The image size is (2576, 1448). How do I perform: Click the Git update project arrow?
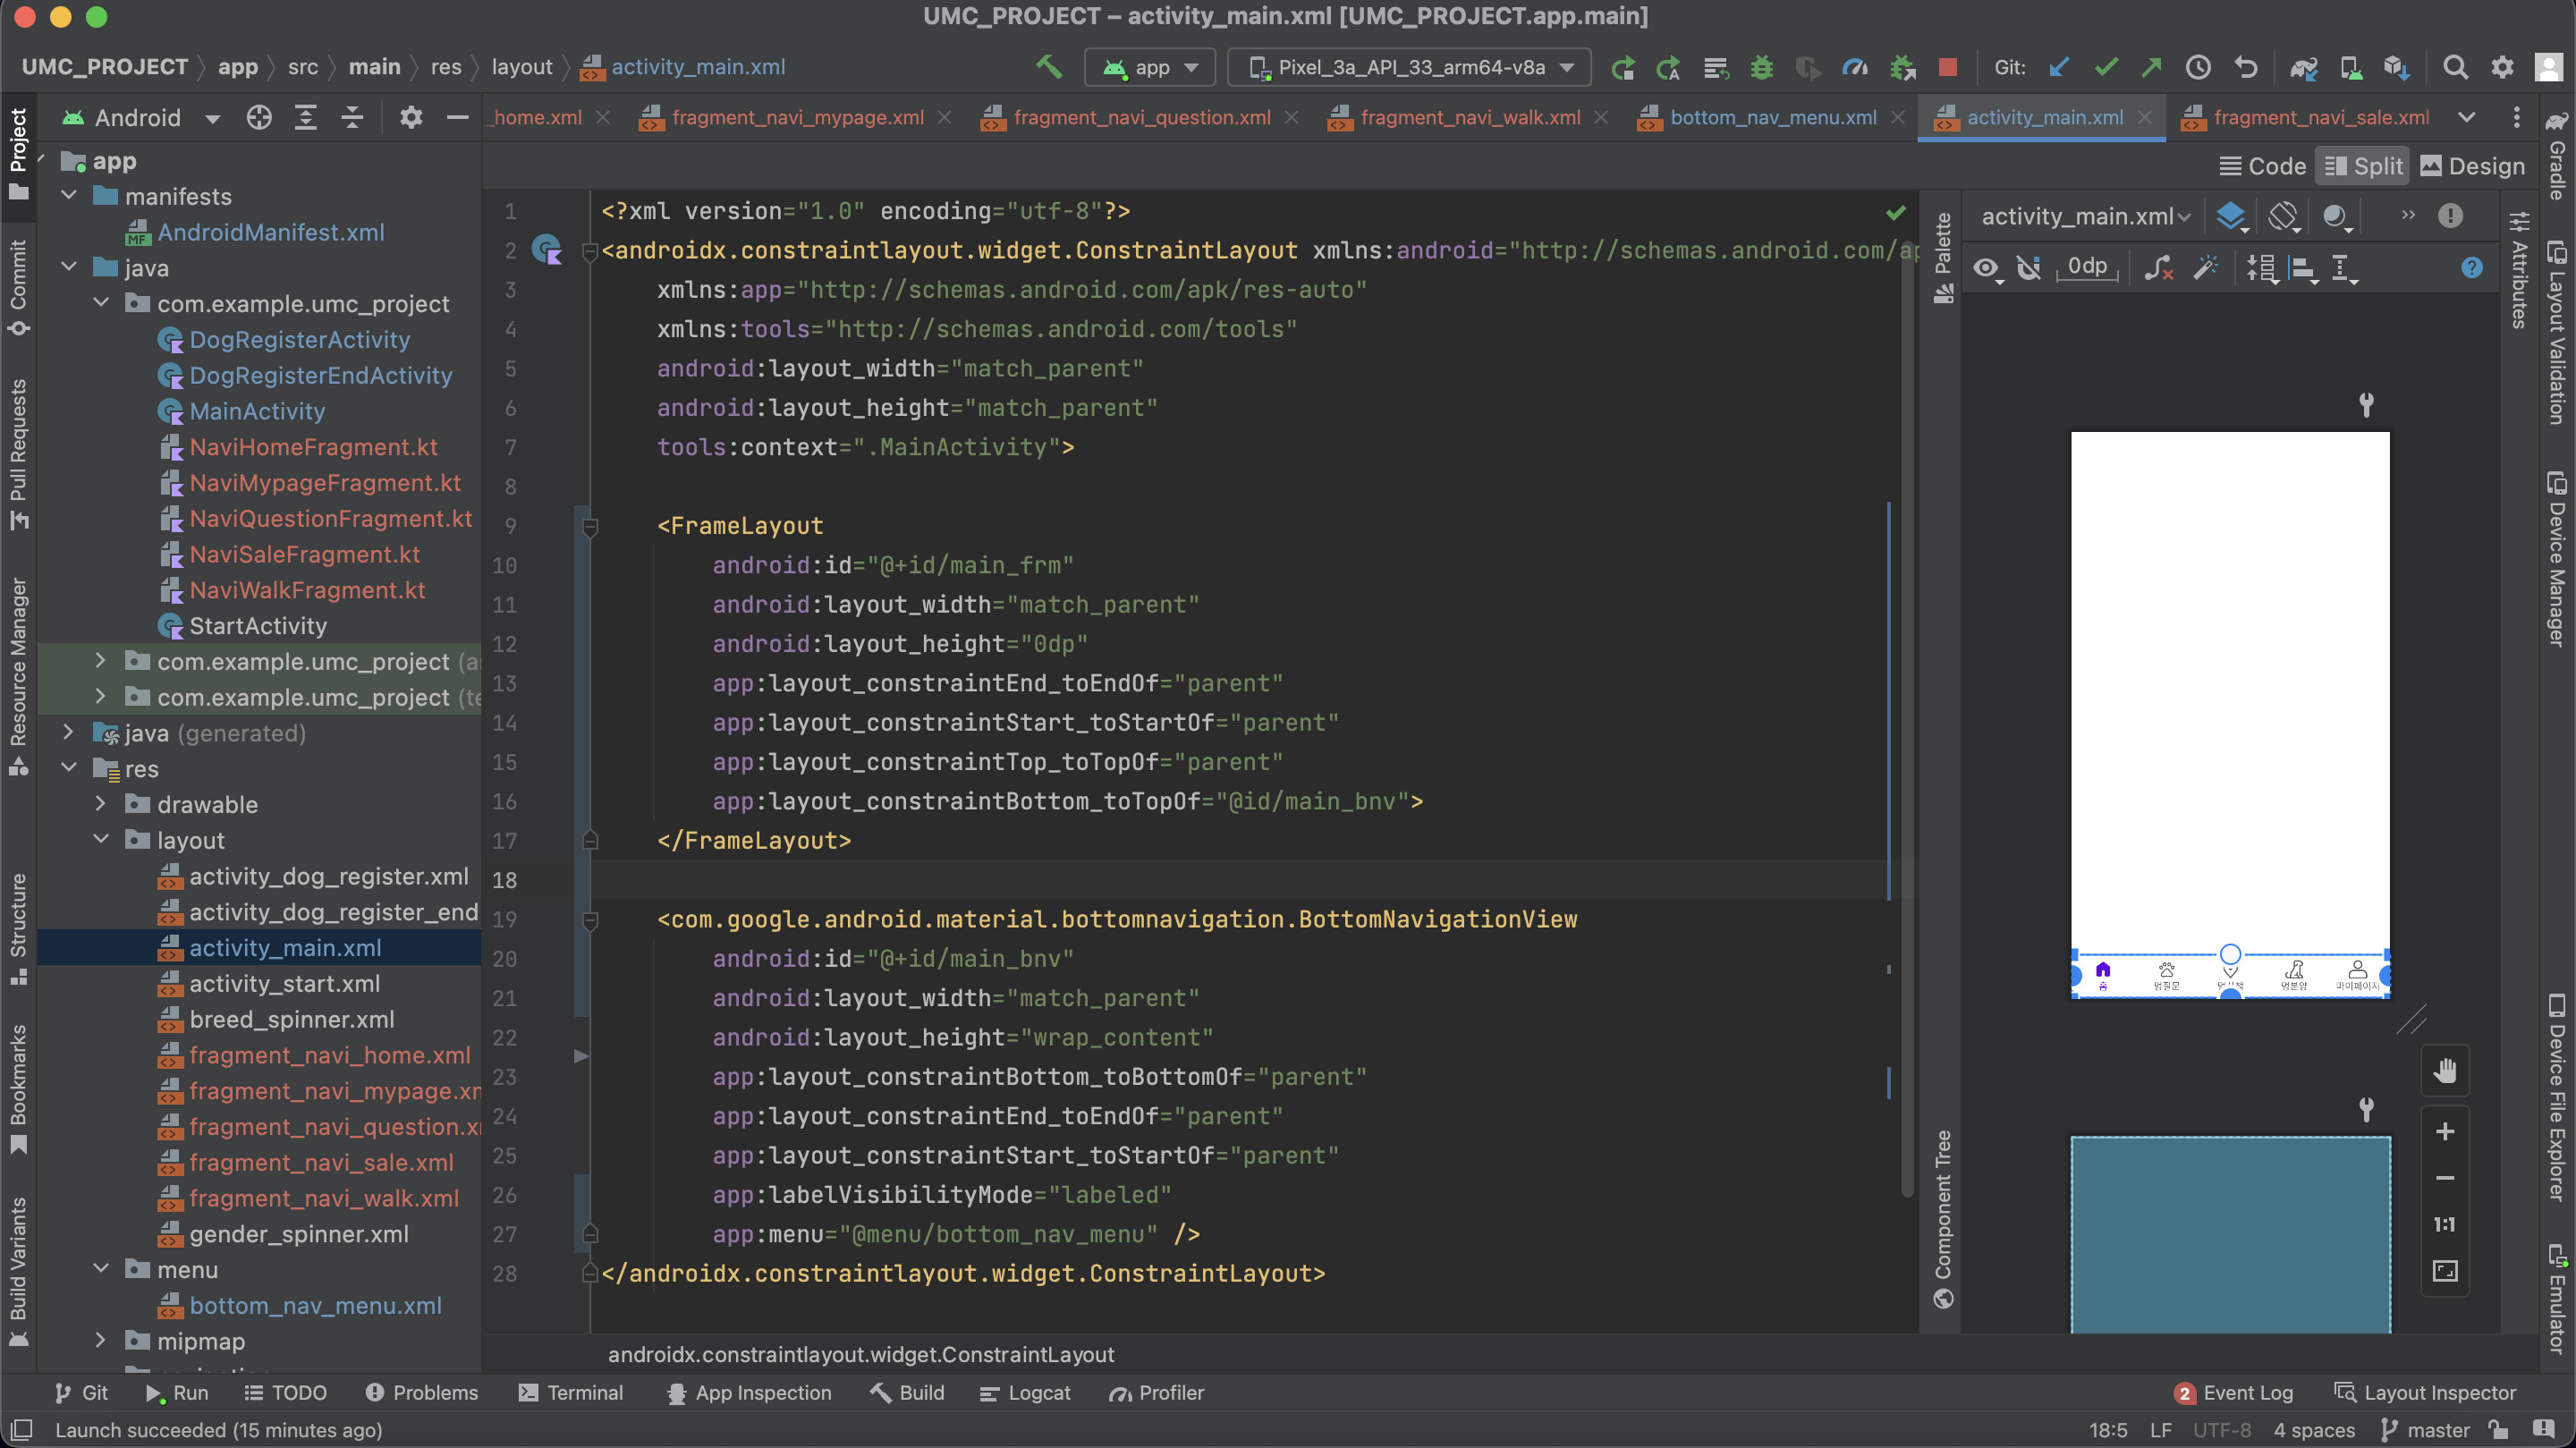tap(2058, 67)
